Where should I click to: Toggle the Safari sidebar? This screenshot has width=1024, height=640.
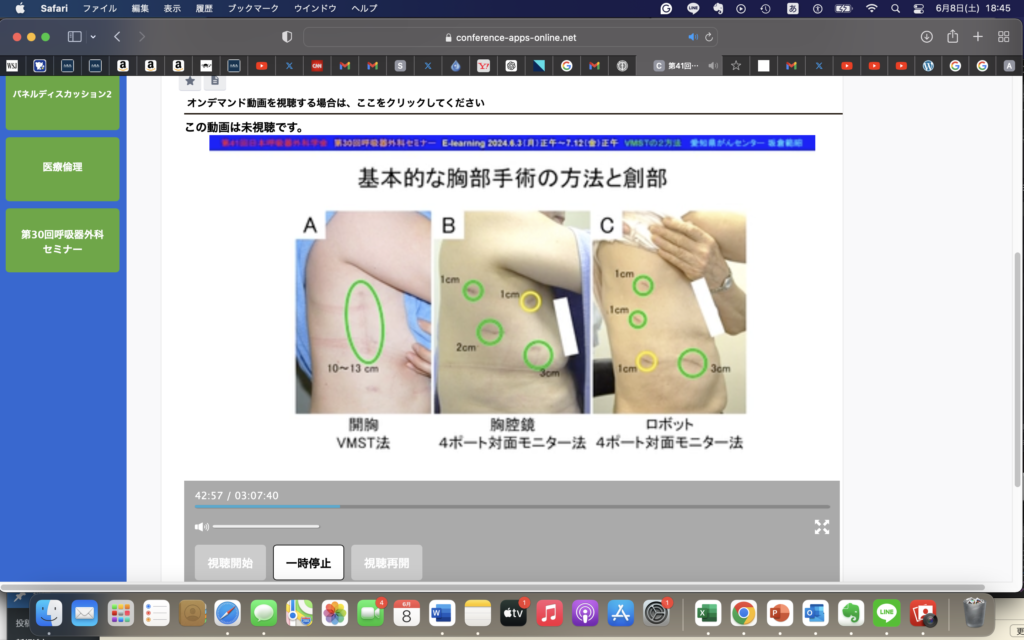point(75,37)
